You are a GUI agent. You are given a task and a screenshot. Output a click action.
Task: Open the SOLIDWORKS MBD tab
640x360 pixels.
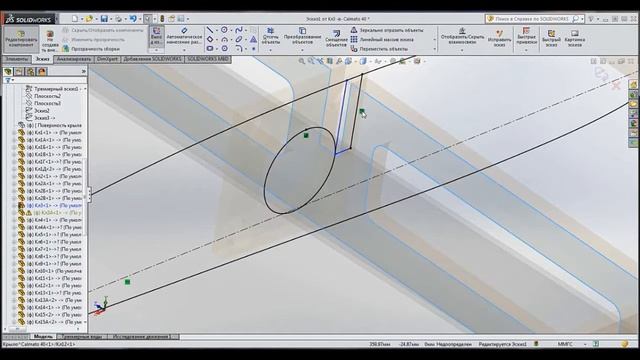(208, 59)
